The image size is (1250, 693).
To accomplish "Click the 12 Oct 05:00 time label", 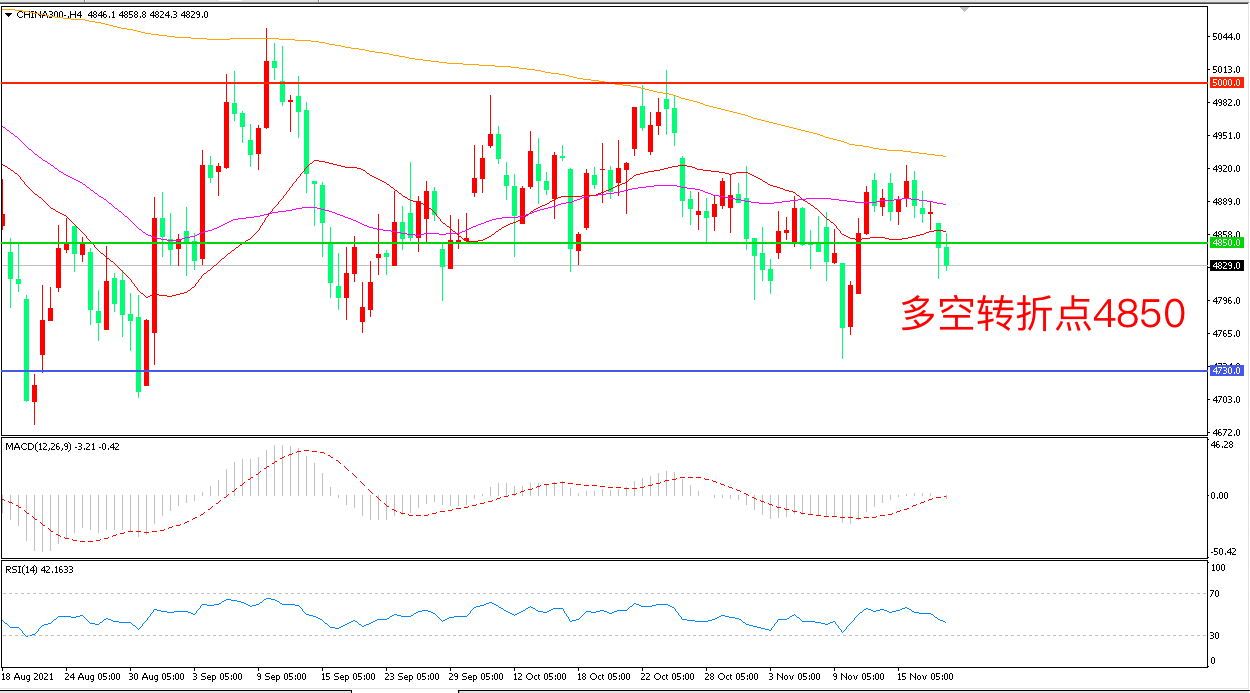I will tap(541, 677).
